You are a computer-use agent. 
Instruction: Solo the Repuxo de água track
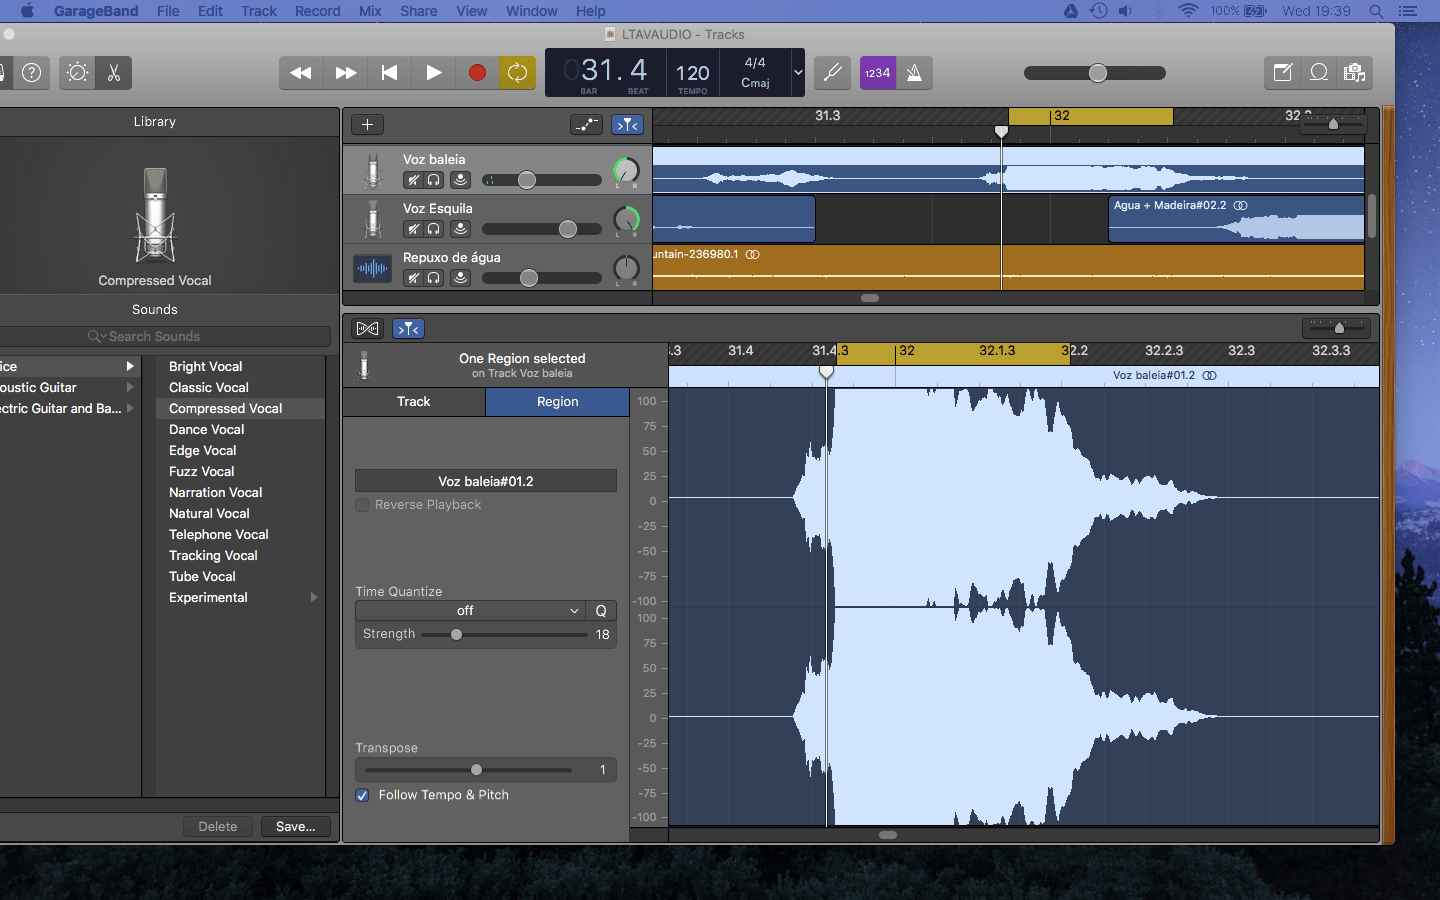coord(434,278)
